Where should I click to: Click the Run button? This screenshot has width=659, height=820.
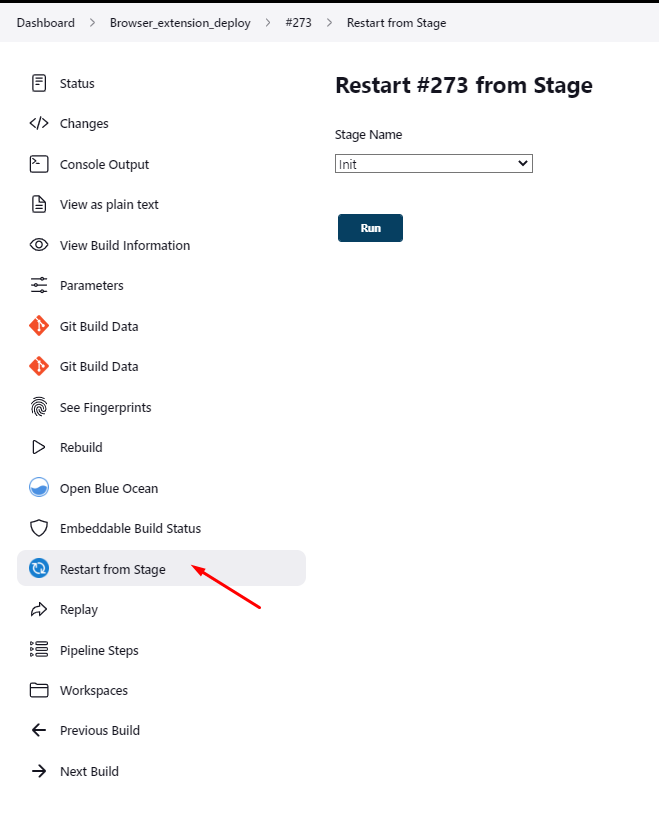[x=370, y=228]
